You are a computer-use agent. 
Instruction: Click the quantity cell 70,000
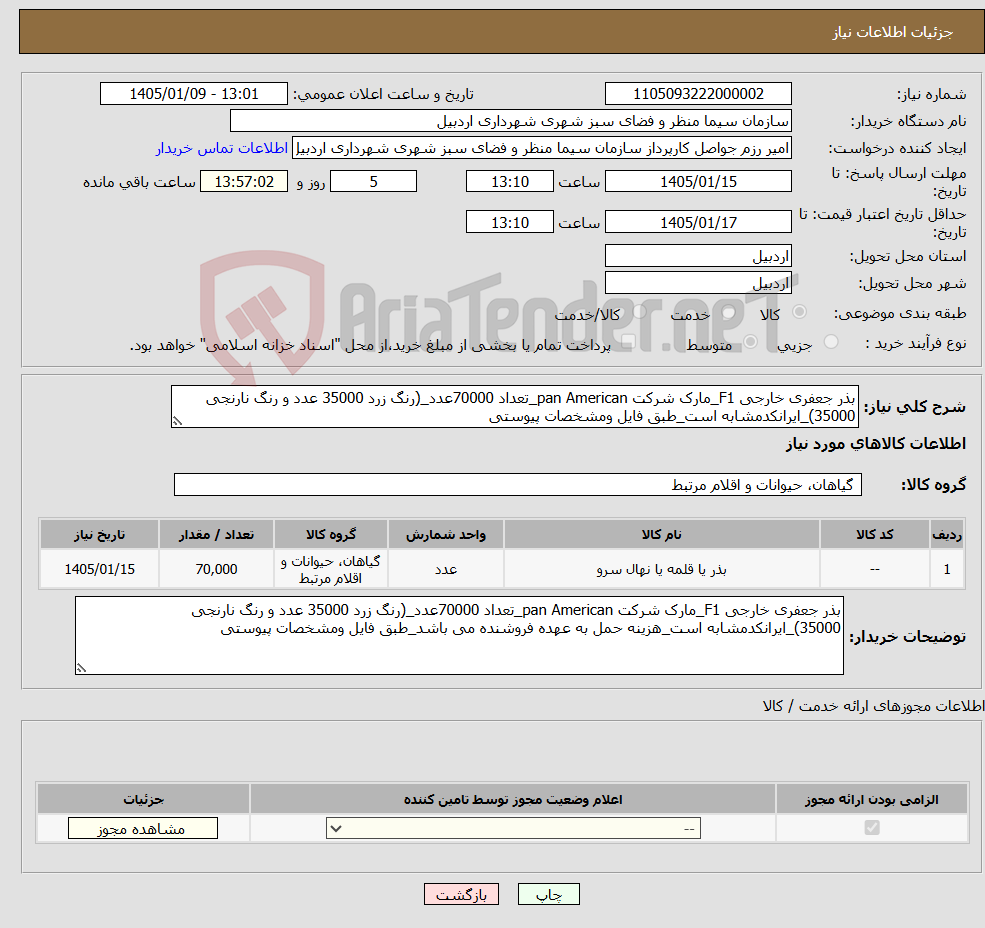click(216, 569)
